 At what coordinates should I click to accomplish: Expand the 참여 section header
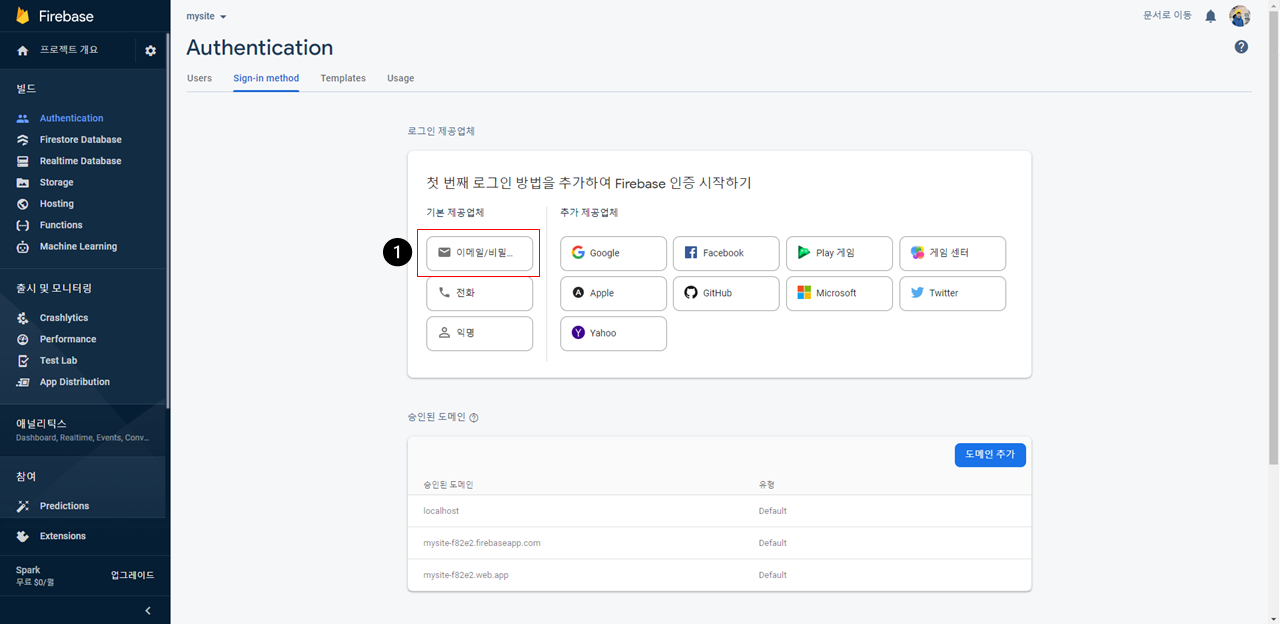click(x=26, y=476)
